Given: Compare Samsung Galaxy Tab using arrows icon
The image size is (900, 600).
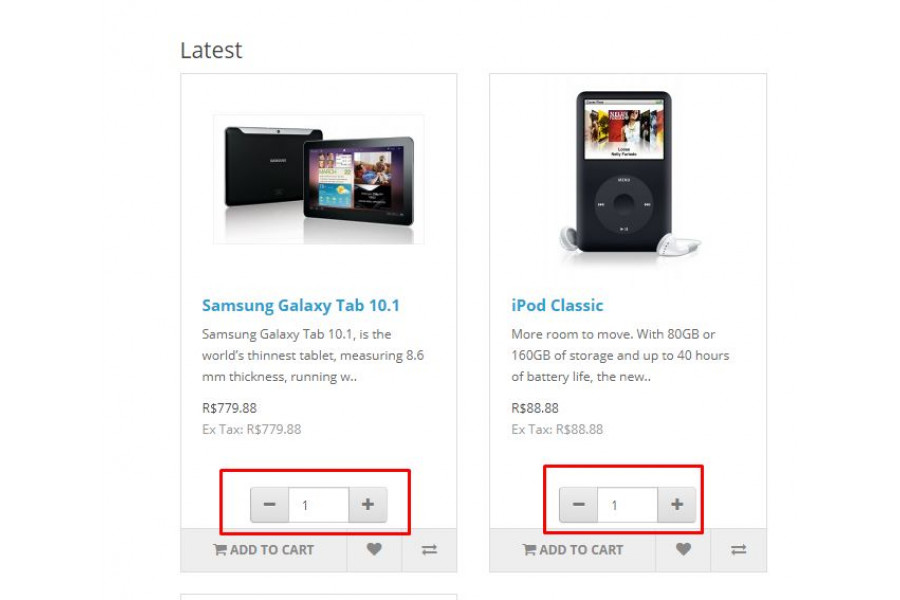Looking at the screenshot, I should click(x=429, y=550).
